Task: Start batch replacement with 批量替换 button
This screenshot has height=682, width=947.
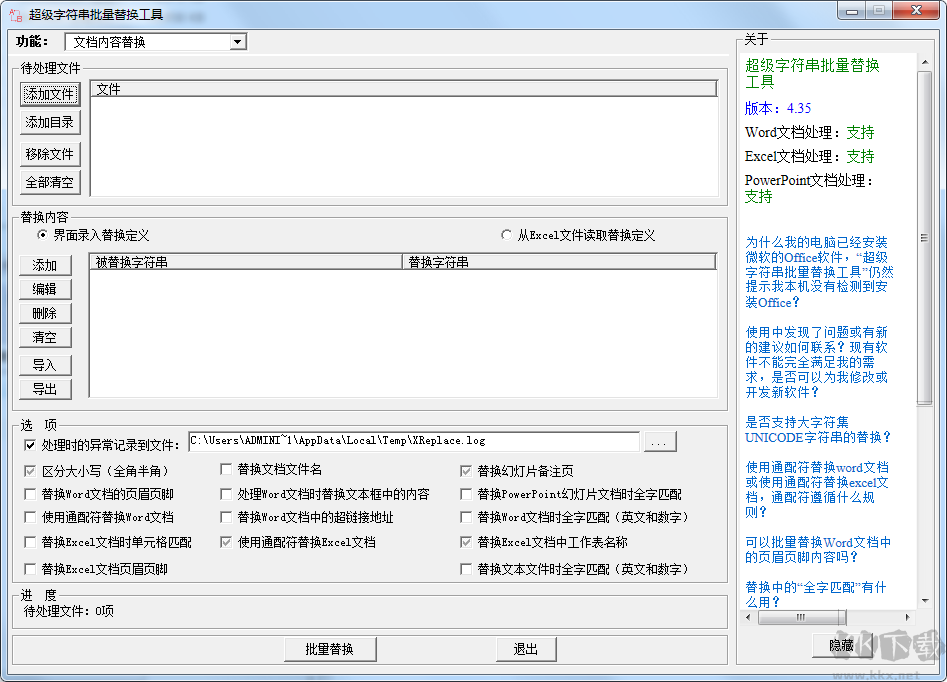Action: pyautogui.click(x=330, y=649)
